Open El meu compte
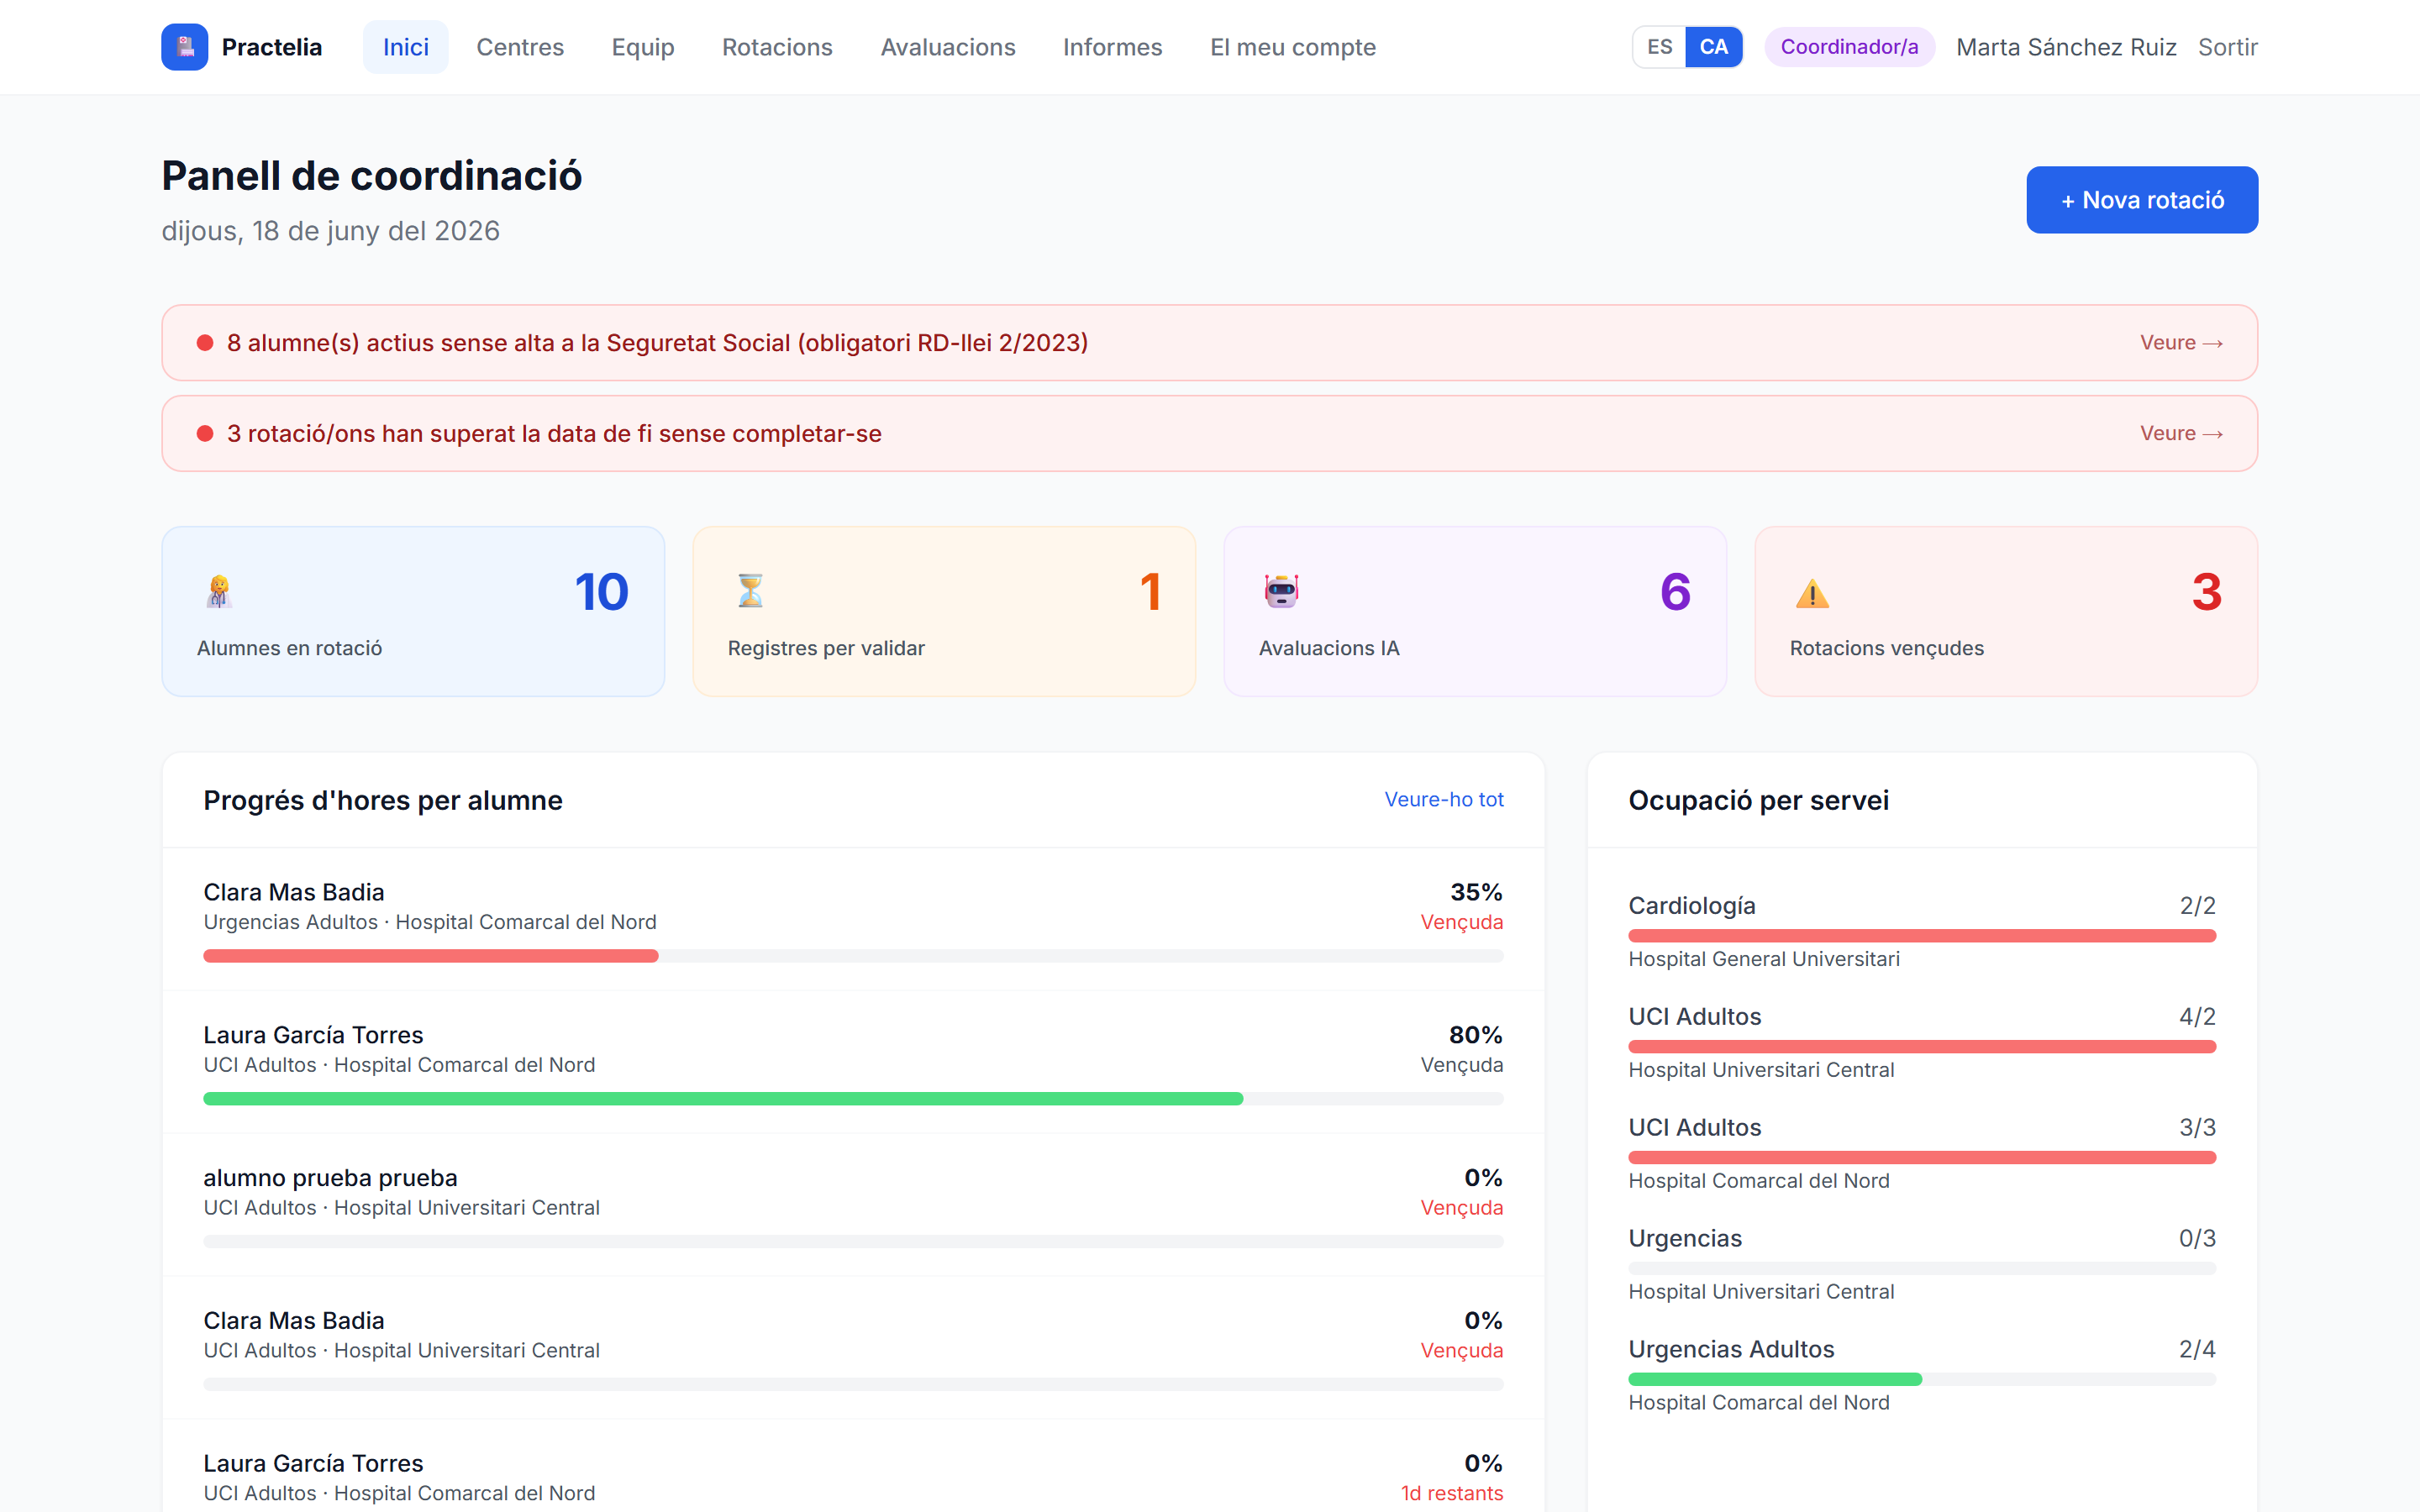The image size is (2420, 1512). (x=1292, y=47)
